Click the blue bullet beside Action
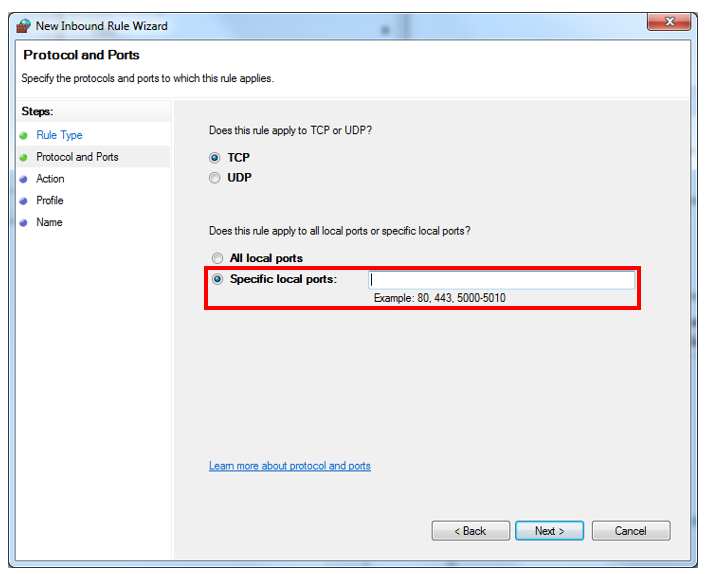This screenshot has width=708, height=574. tap(23, 179)
